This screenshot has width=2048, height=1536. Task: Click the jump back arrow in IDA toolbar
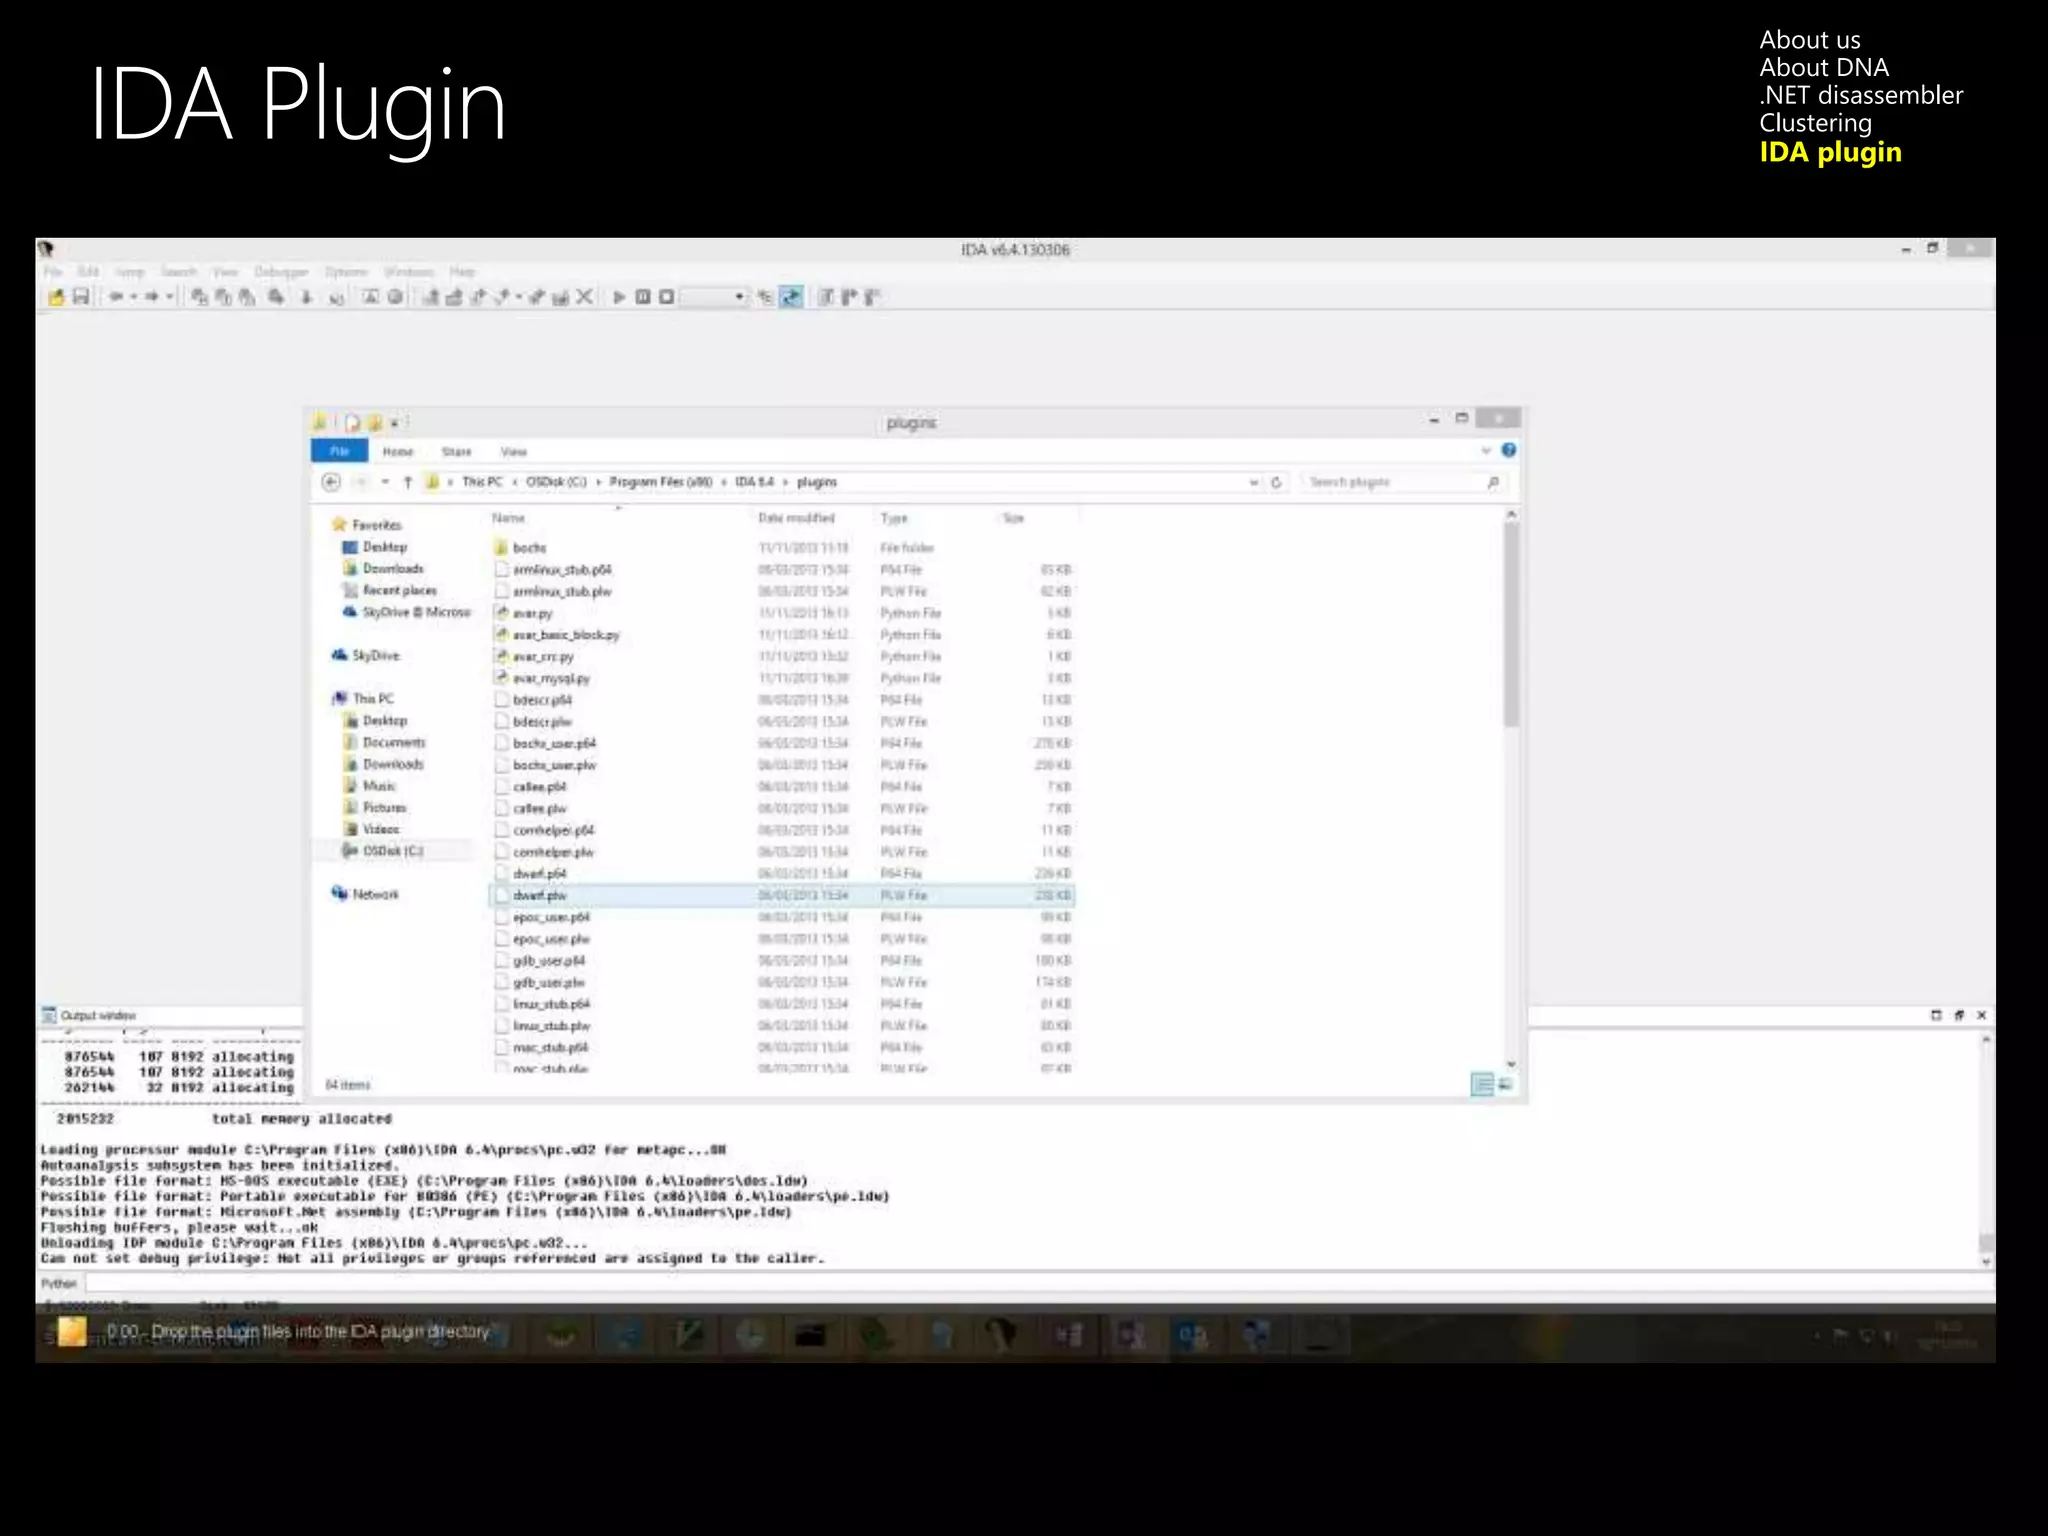click(x=116, y=297)
